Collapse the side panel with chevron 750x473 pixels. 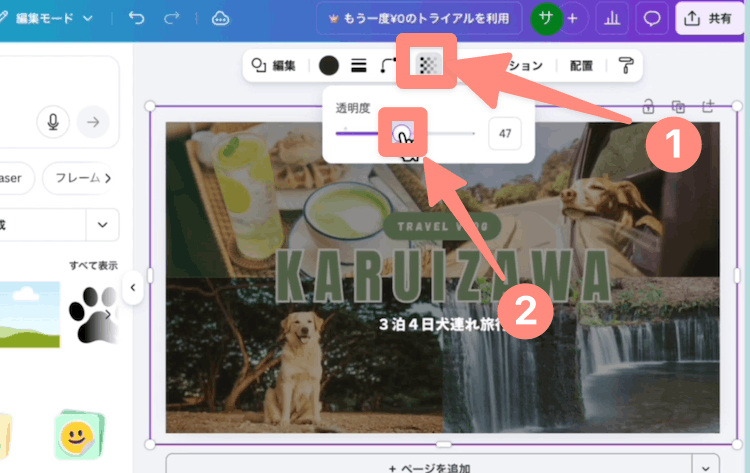[x=133, y=287]
